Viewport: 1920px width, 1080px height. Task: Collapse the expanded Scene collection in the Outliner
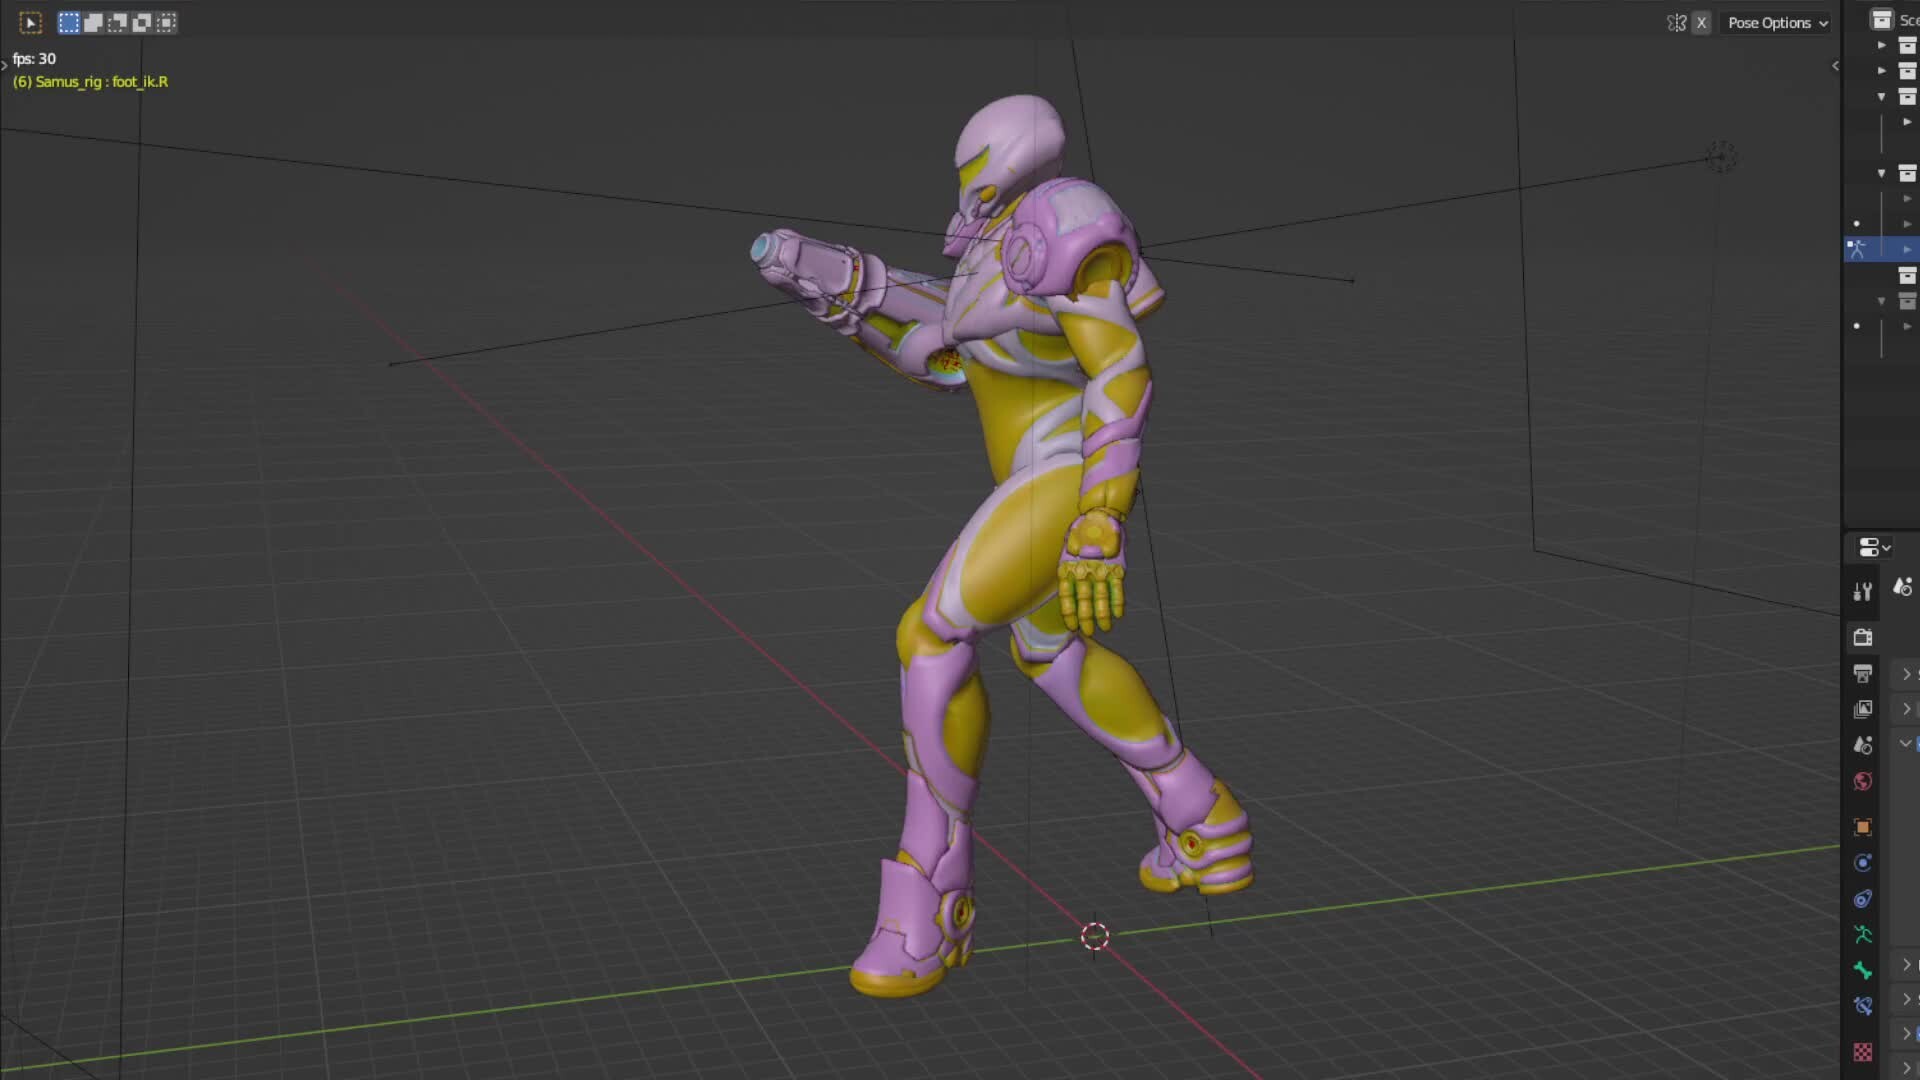click(1883, 96)
